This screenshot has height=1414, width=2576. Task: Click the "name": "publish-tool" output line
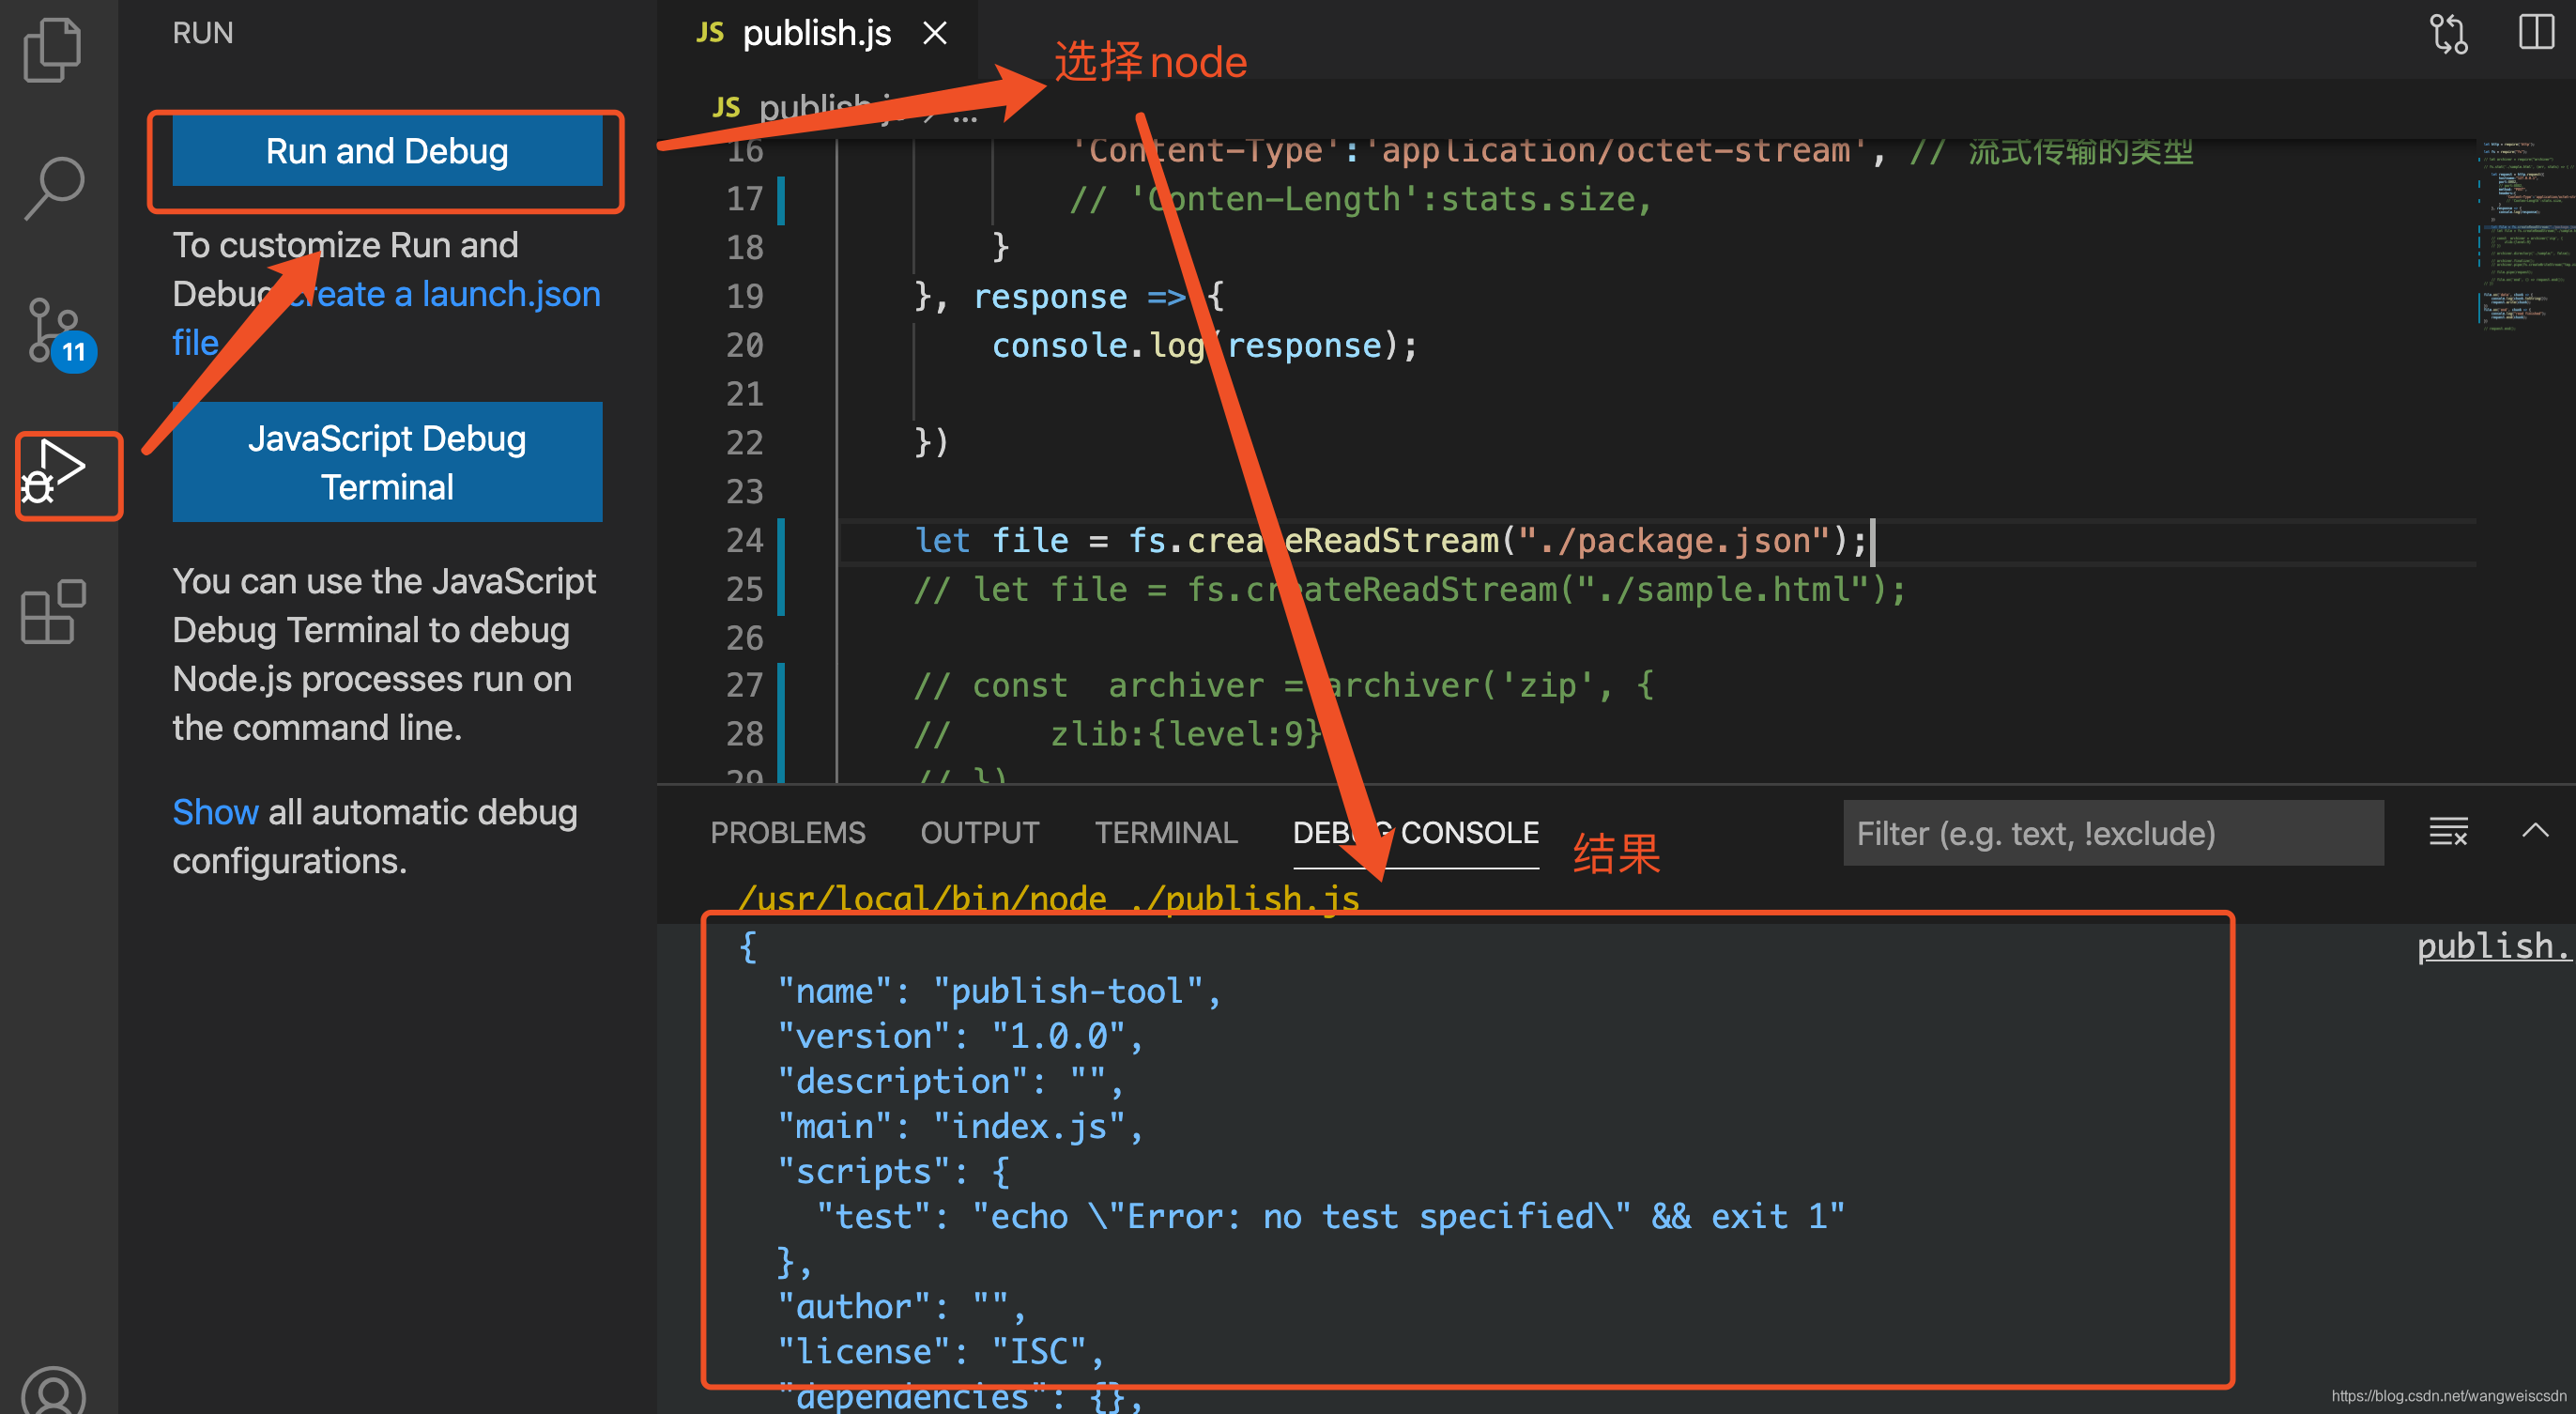[1000, 991]
